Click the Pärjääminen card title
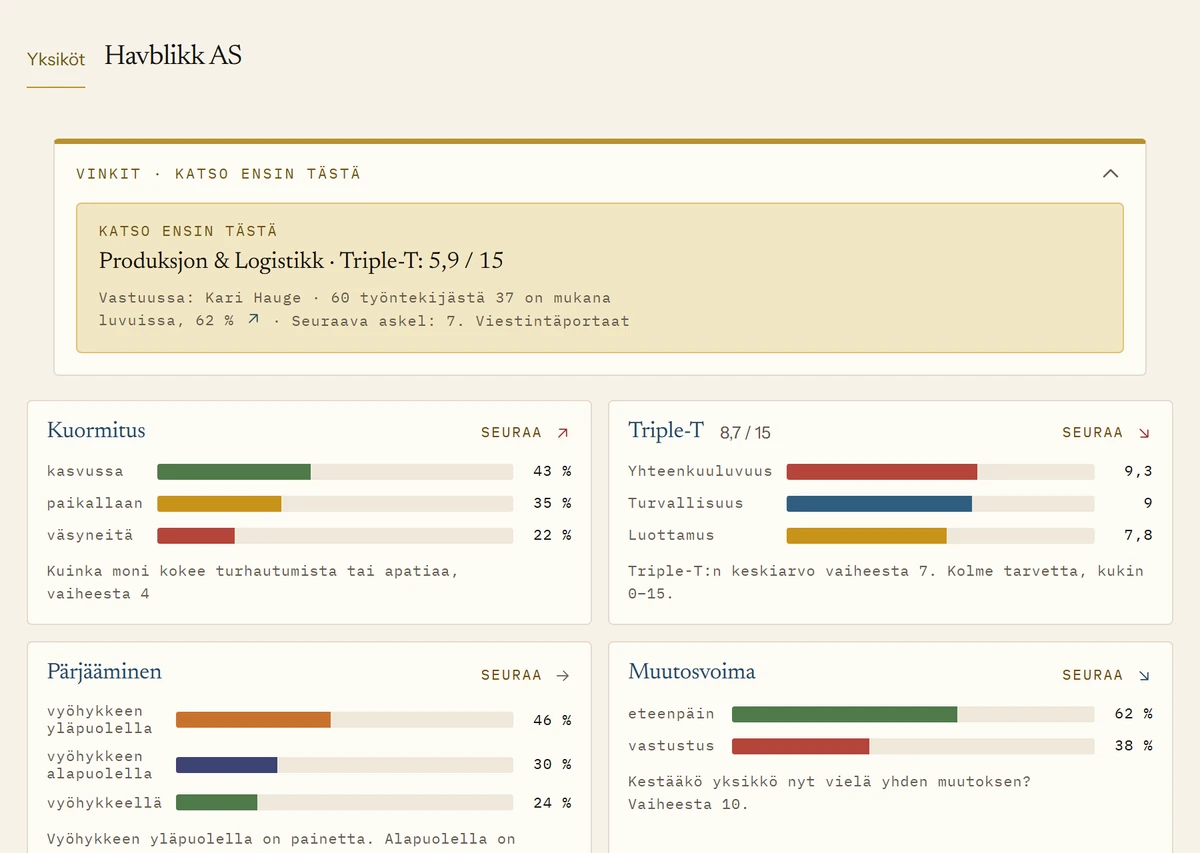Viewport: 1200px width, 853px height. coord(104,672)
